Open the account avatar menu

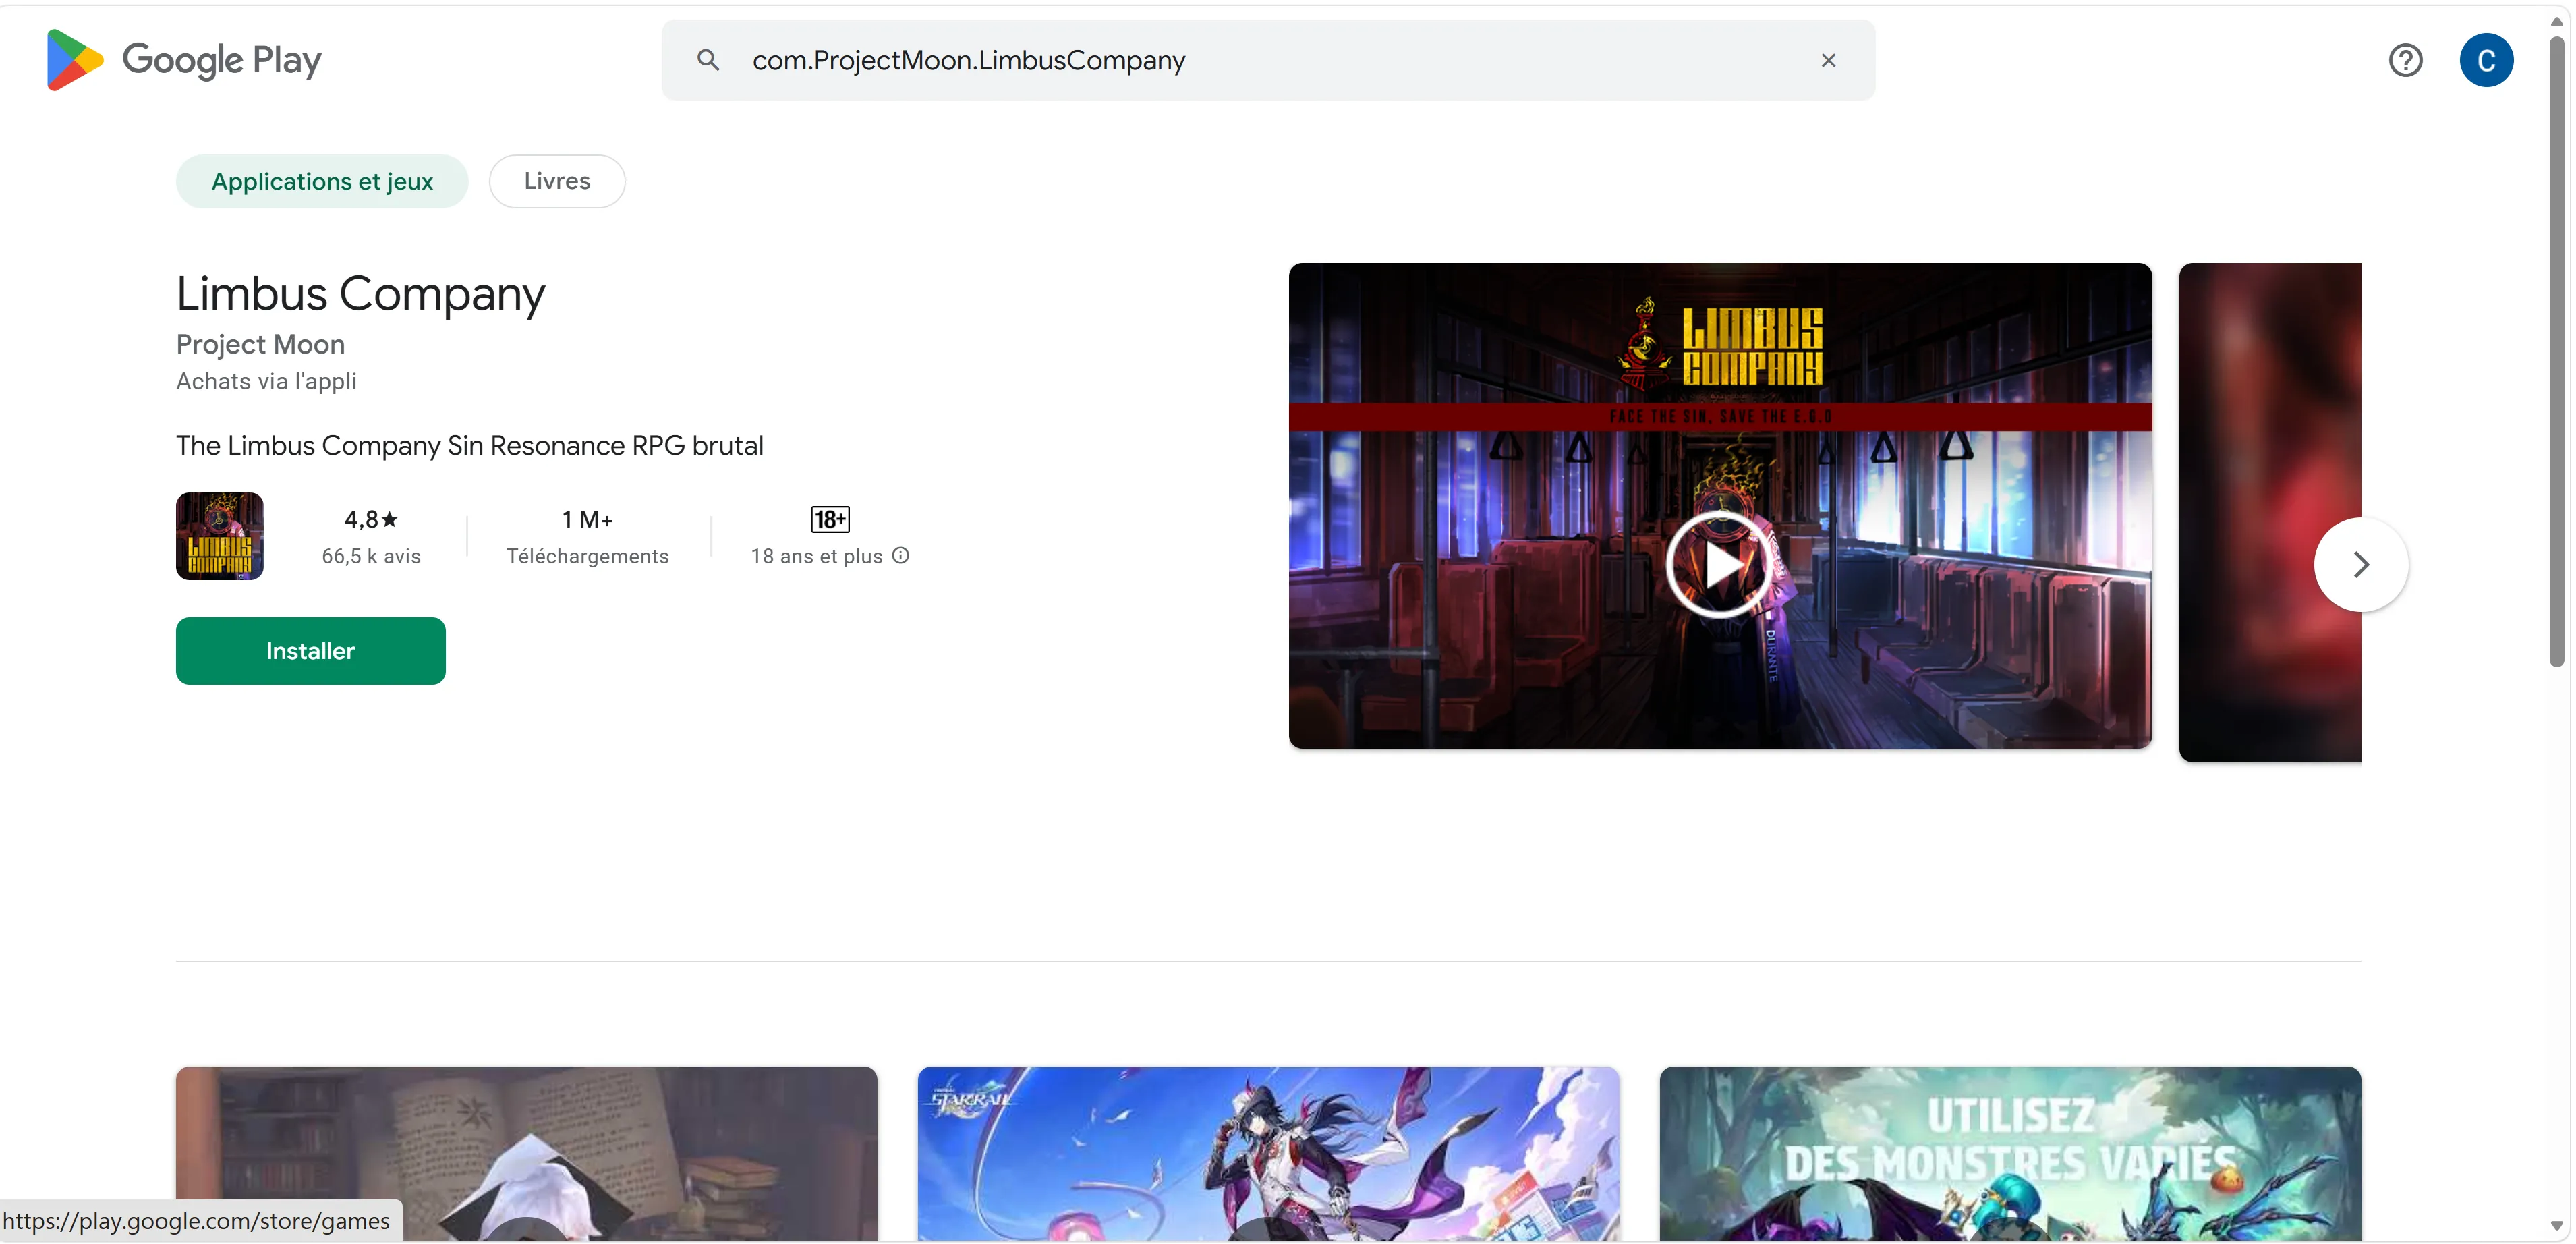[2486, 60]
